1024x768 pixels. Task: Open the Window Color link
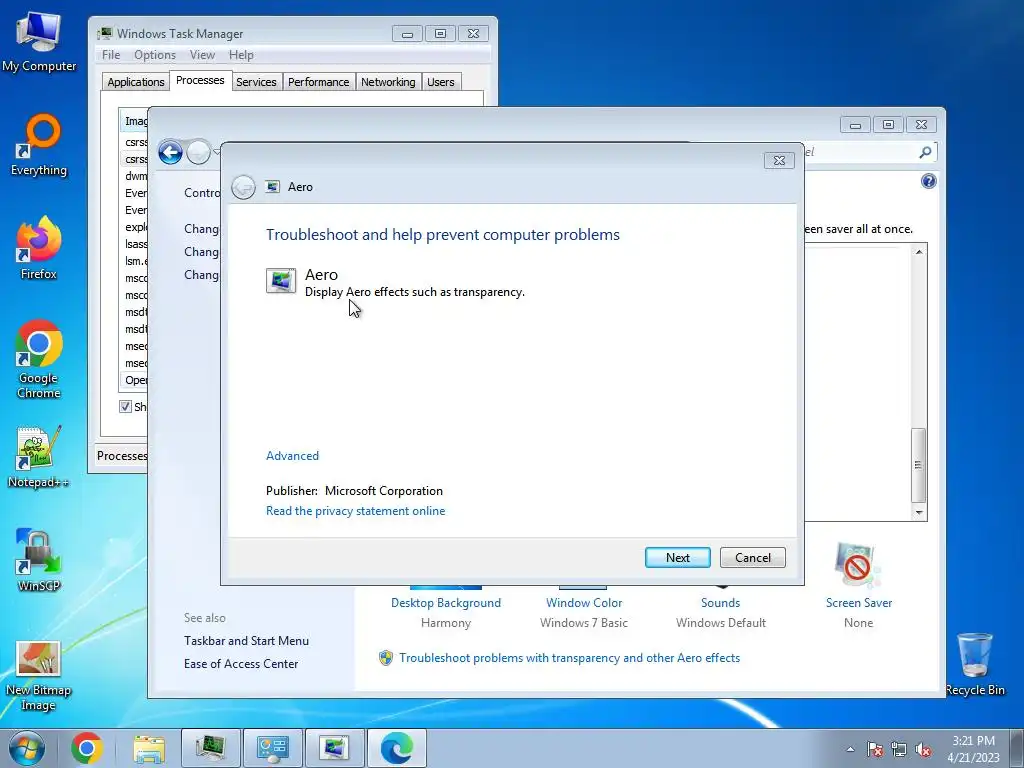[x=584, y=603]
